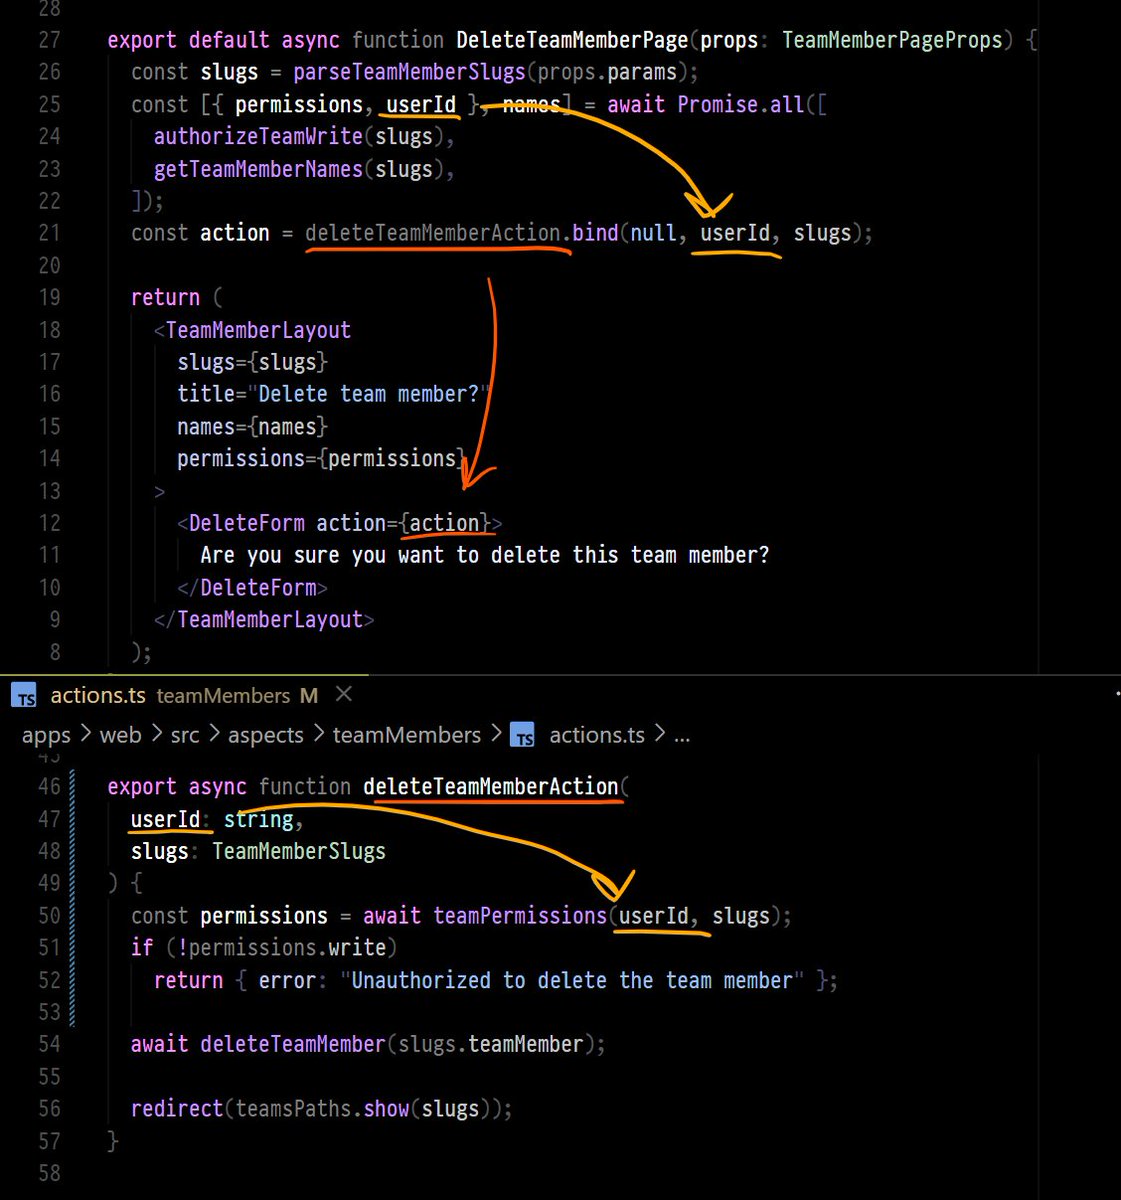Click "Promise.all" on line 25
The height and width of the screenshot is (1200, 1121).
pyautogui.click(x=741, y=104)
